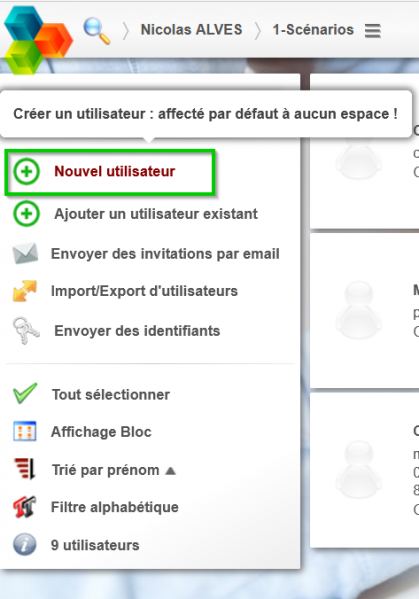
Task: Click plus icon beside Ajouter un utilisateur existant
Action: coord(26,214)
